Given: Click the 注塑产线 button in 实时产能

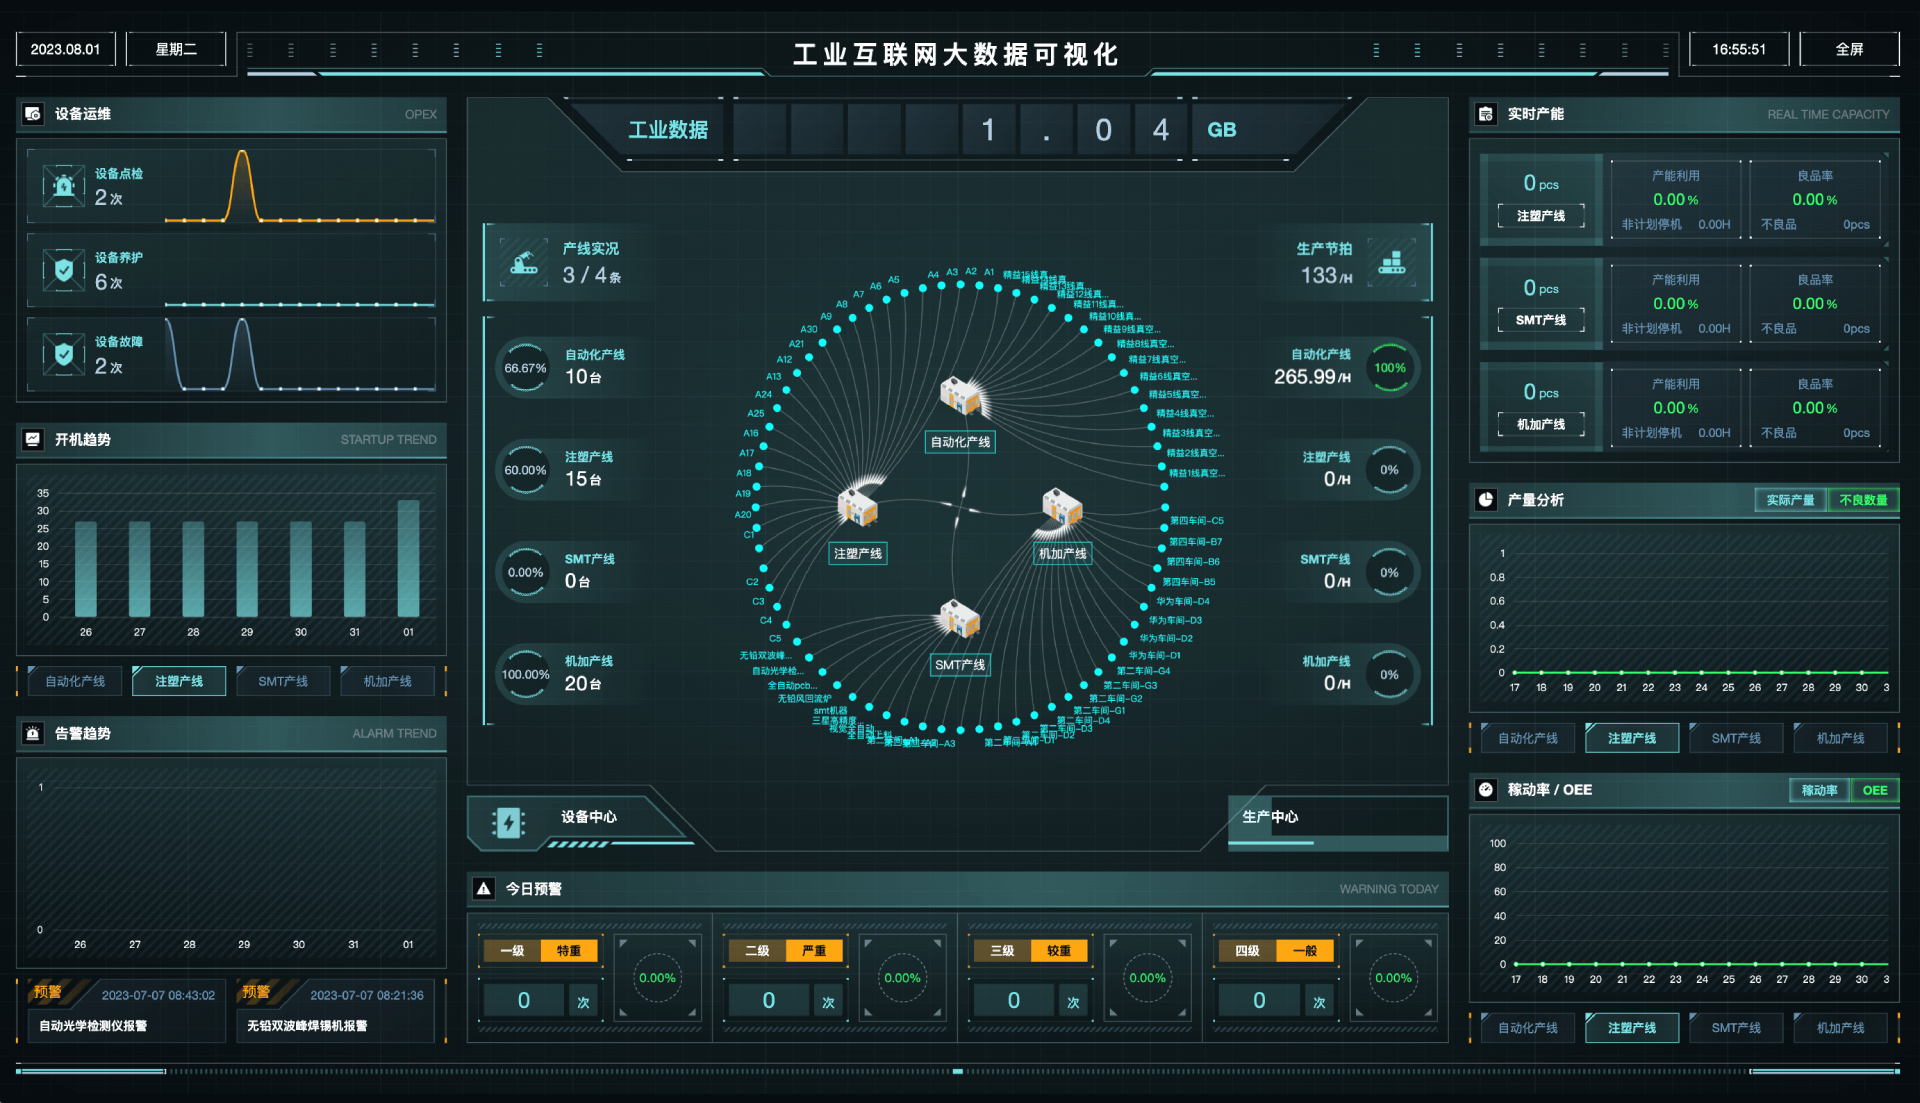Looking at the screenshot, I should coord(1540,216).
